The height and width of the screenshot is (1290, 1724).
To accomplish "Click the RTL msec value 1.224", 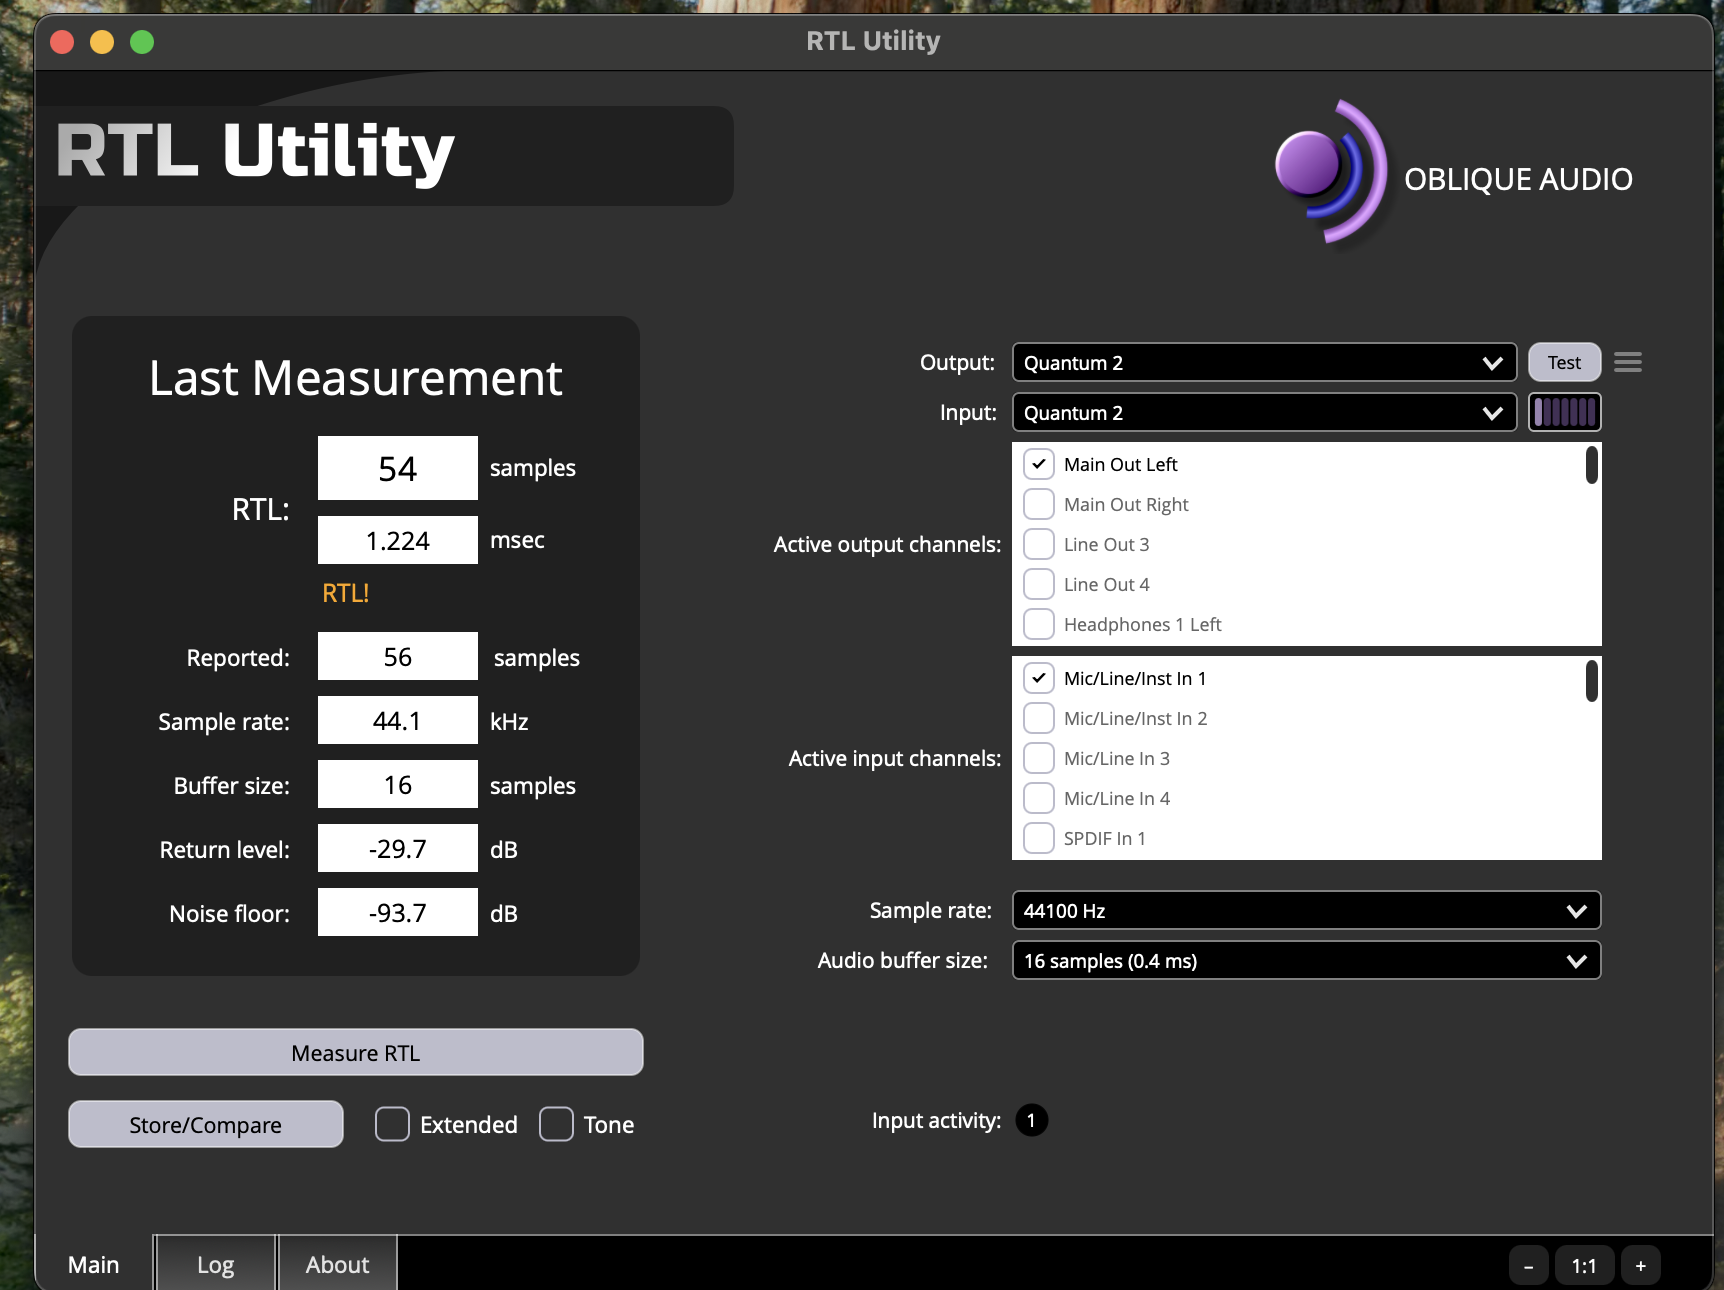I will pos(397,540).
